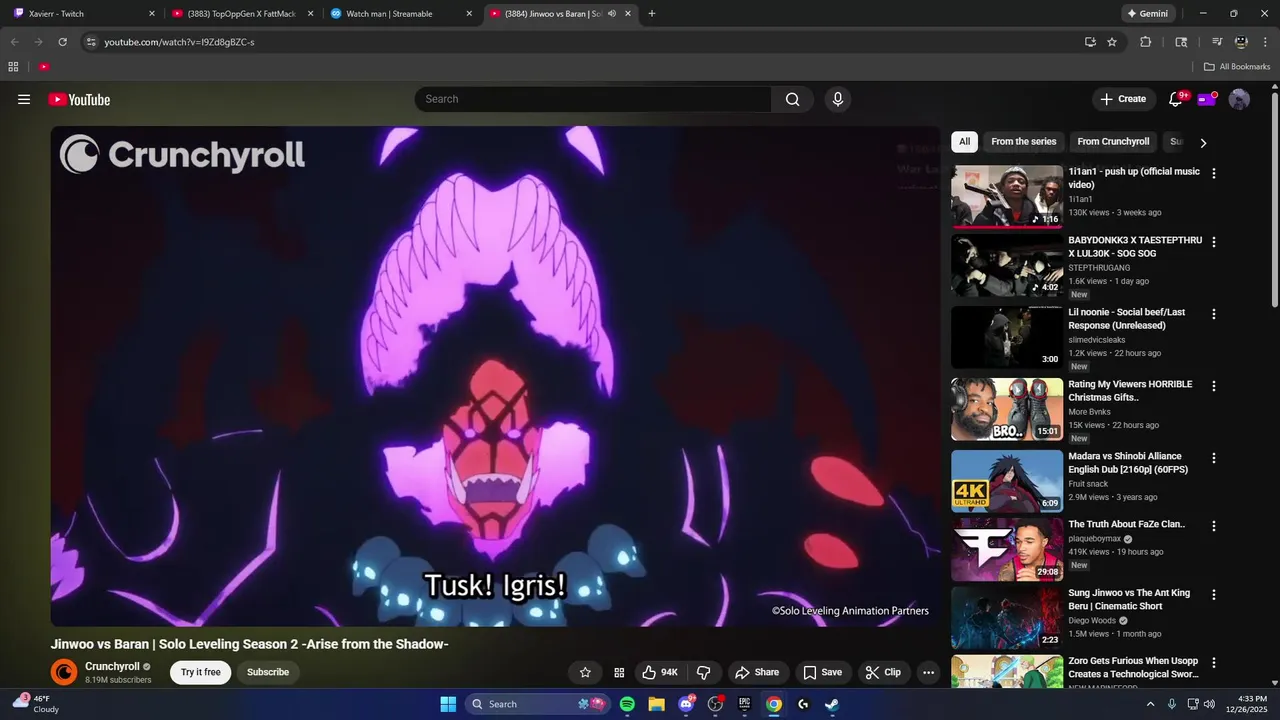The height and width of the screenshot is (720, 1280).
Task: Reload the page in Chrome
Action: click(62, 42)
